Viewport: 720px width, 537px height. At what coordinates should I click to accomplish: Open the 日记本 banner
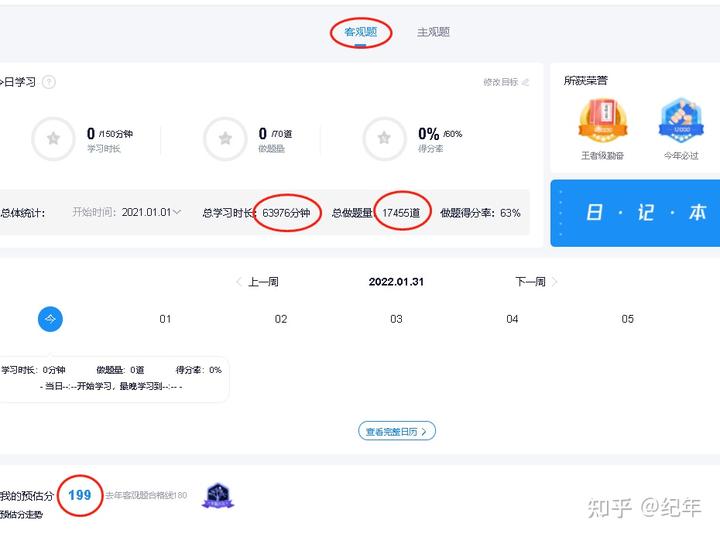click(635, 213)
